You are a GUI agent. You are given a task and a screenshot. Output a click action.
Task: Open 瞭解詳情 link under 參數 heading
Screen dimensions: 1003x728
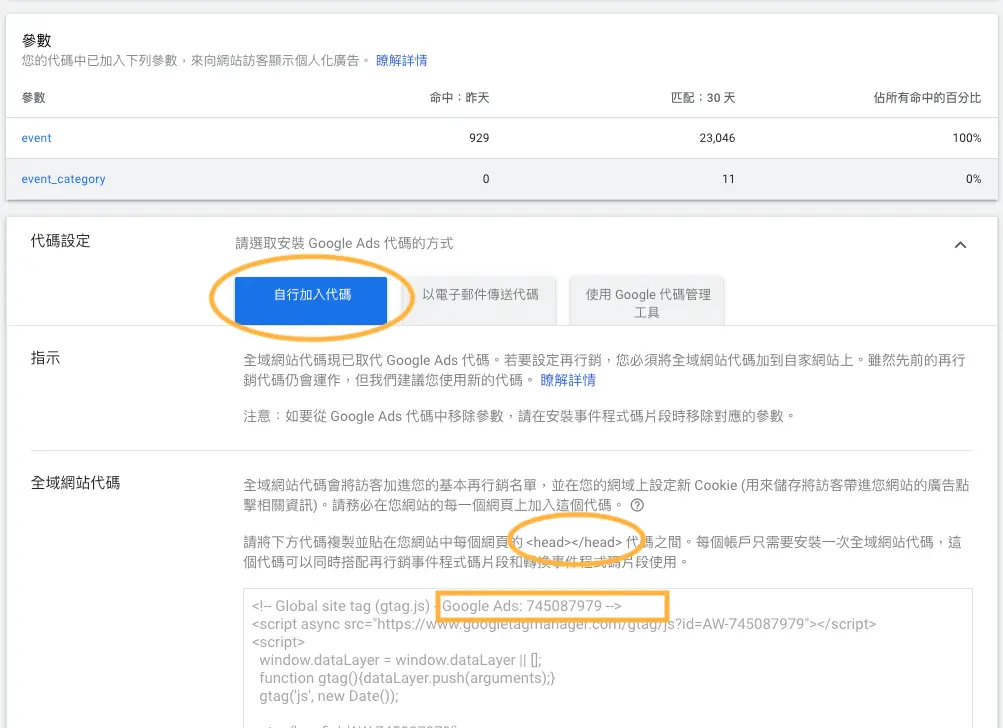point(401,61)
